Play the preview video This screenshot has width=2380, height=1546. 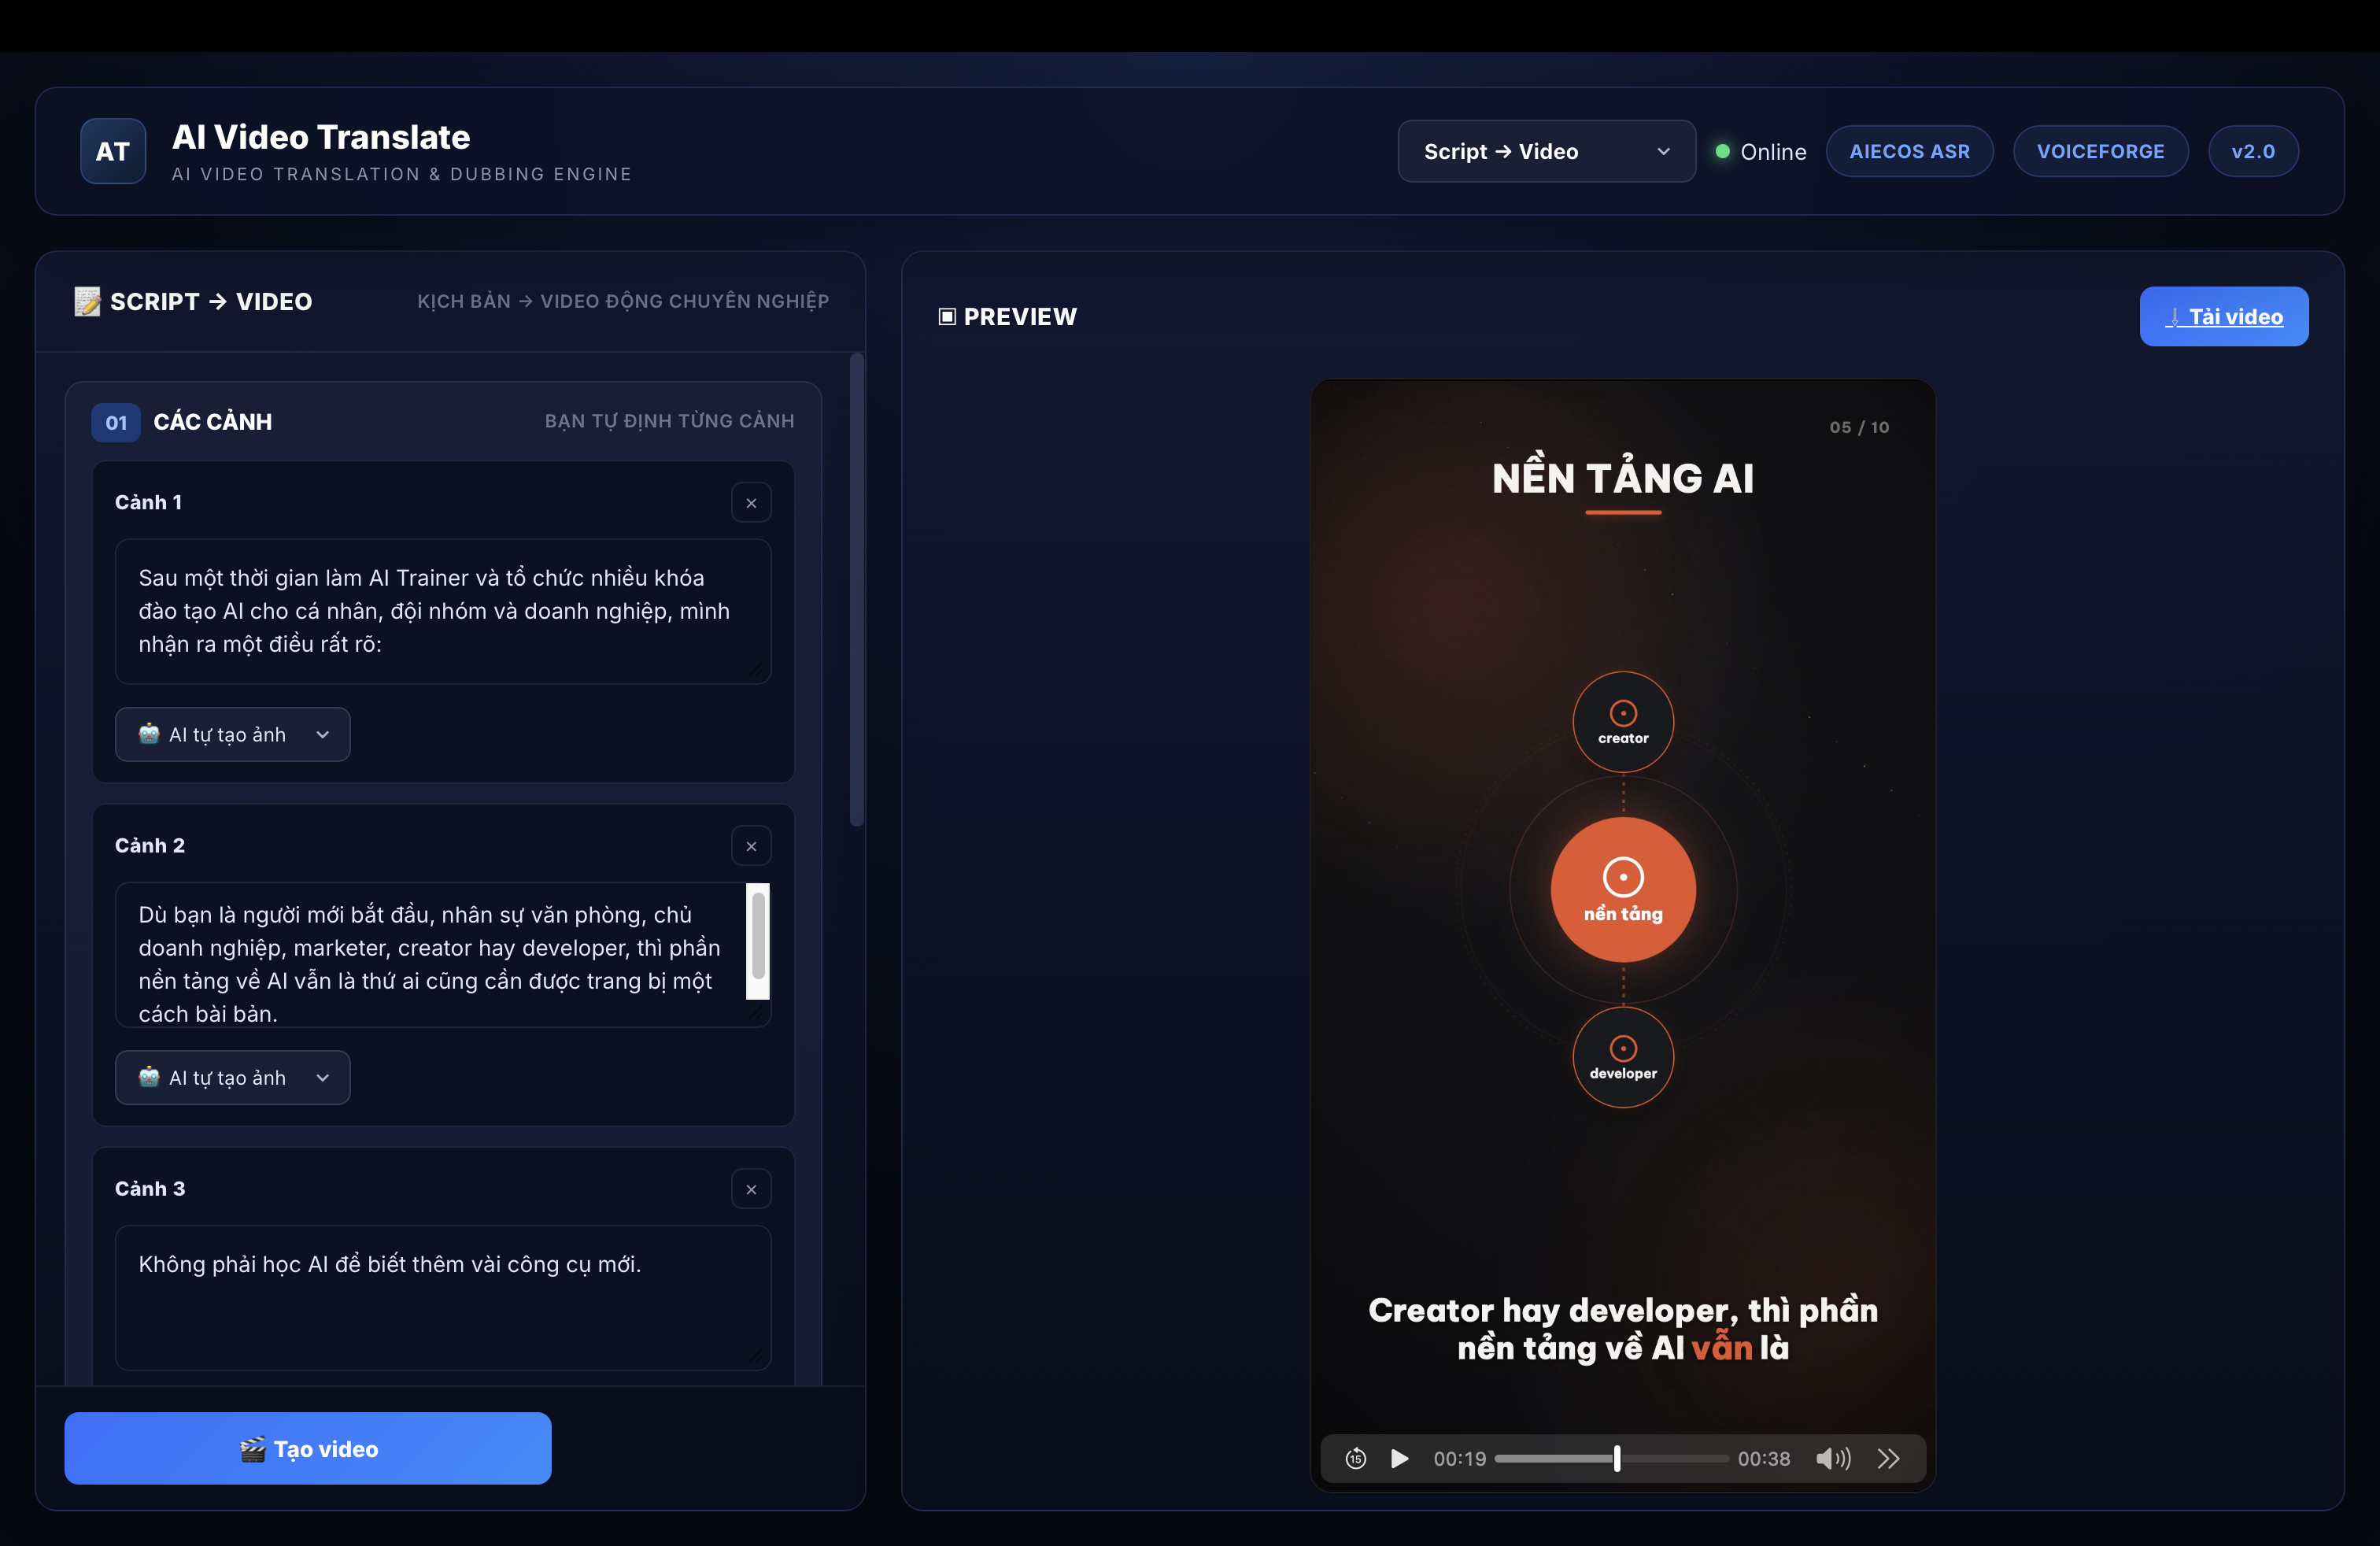[1400, 1459]
